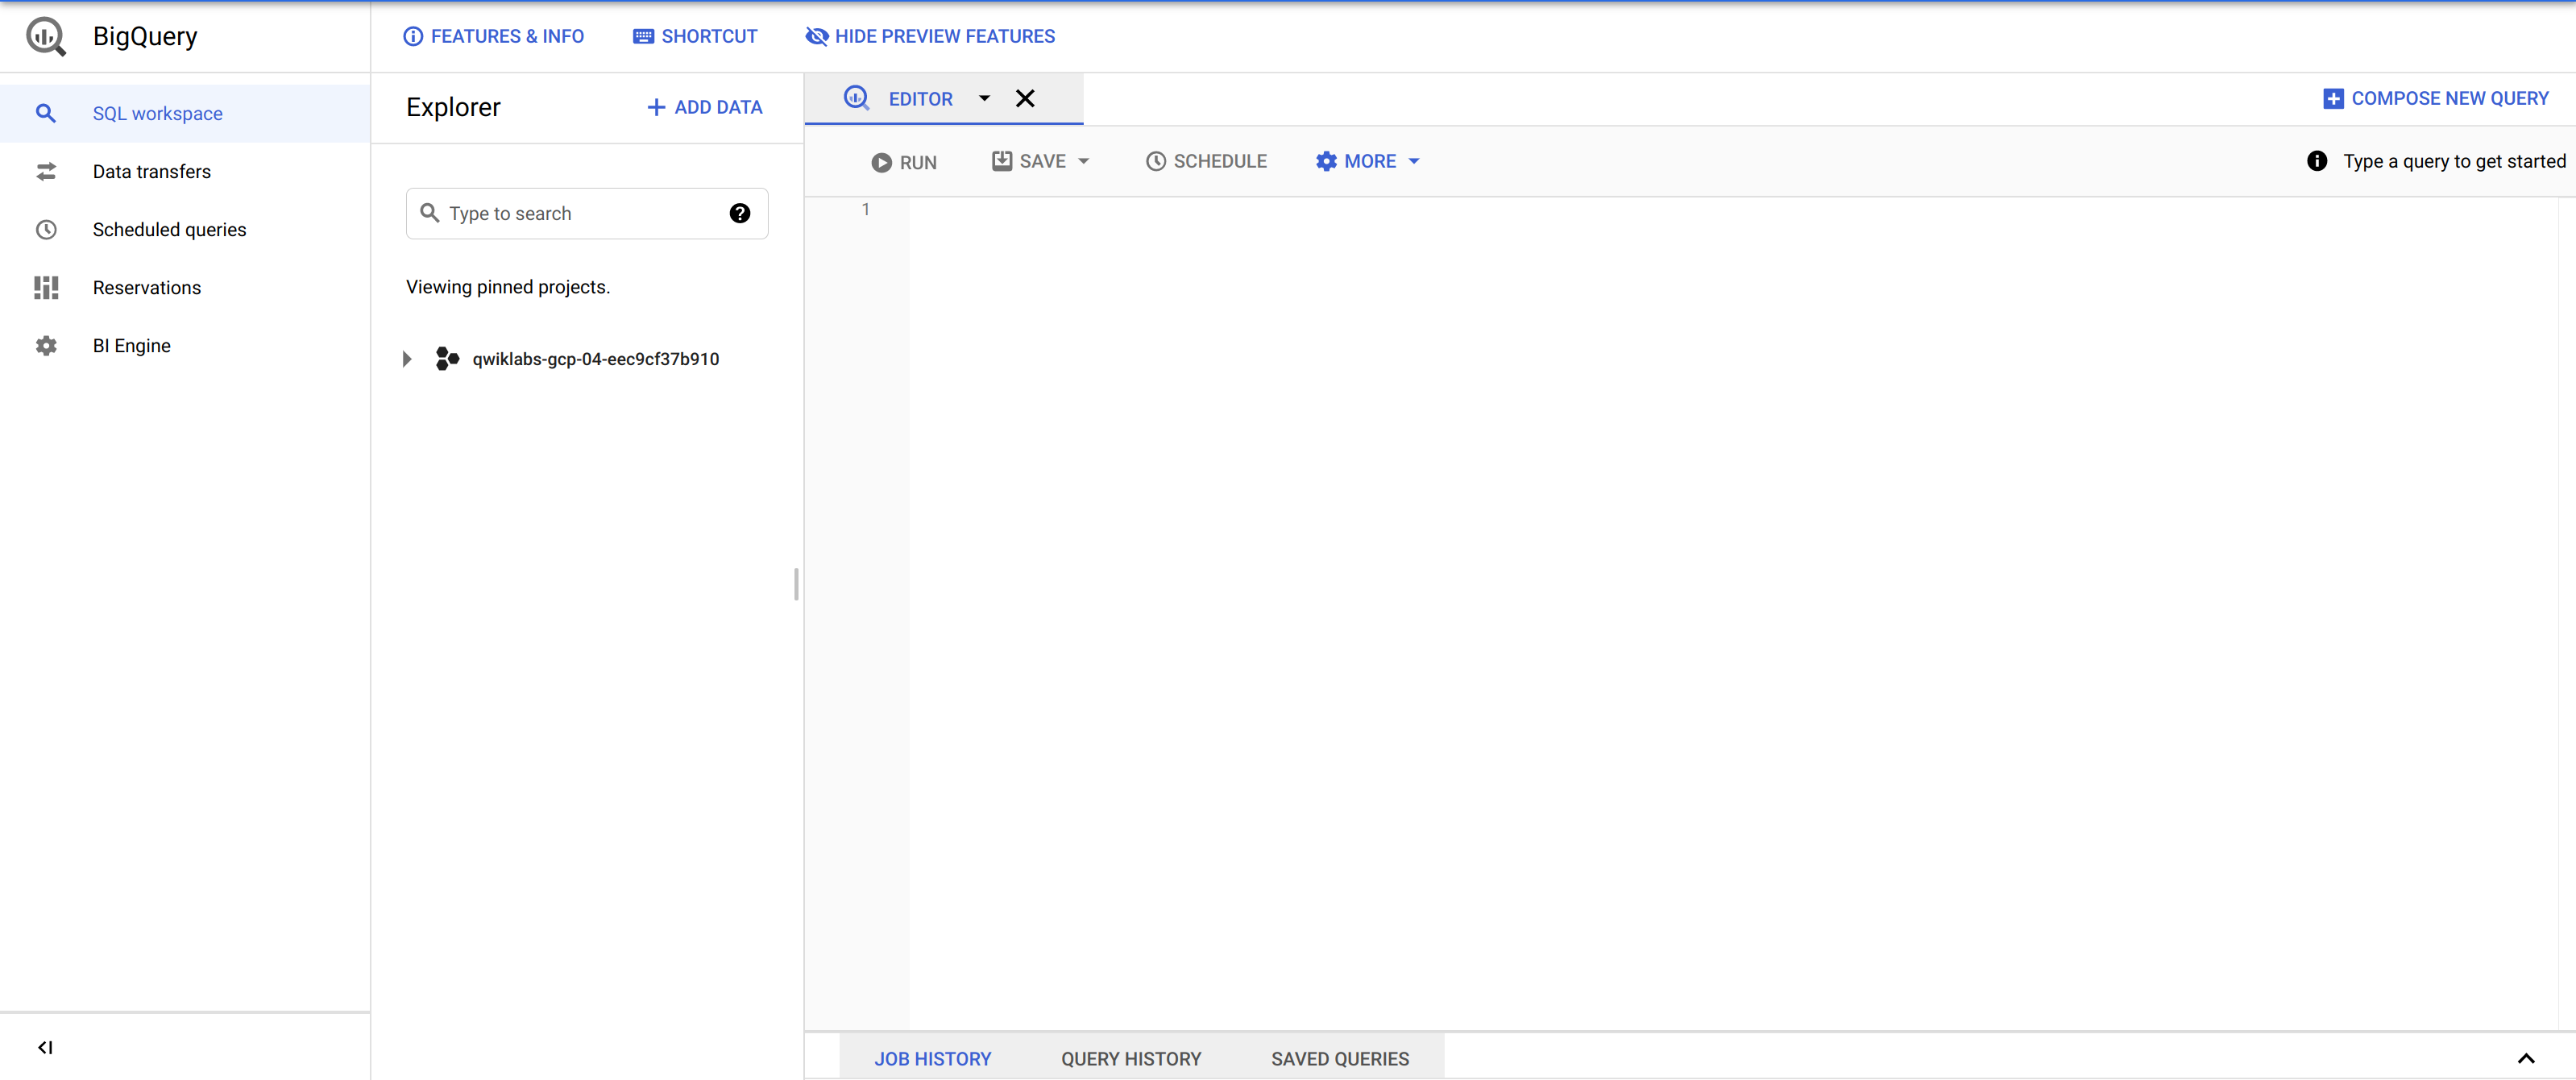Click the project cluster icon
Viewport: 2576px width, 1080px height.
pos(447,359)
